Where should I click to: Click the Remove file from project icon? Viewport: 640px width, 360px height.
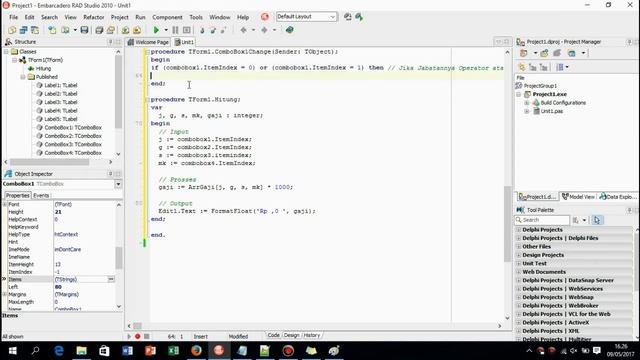pyautogui.click(x=137, y=30)
